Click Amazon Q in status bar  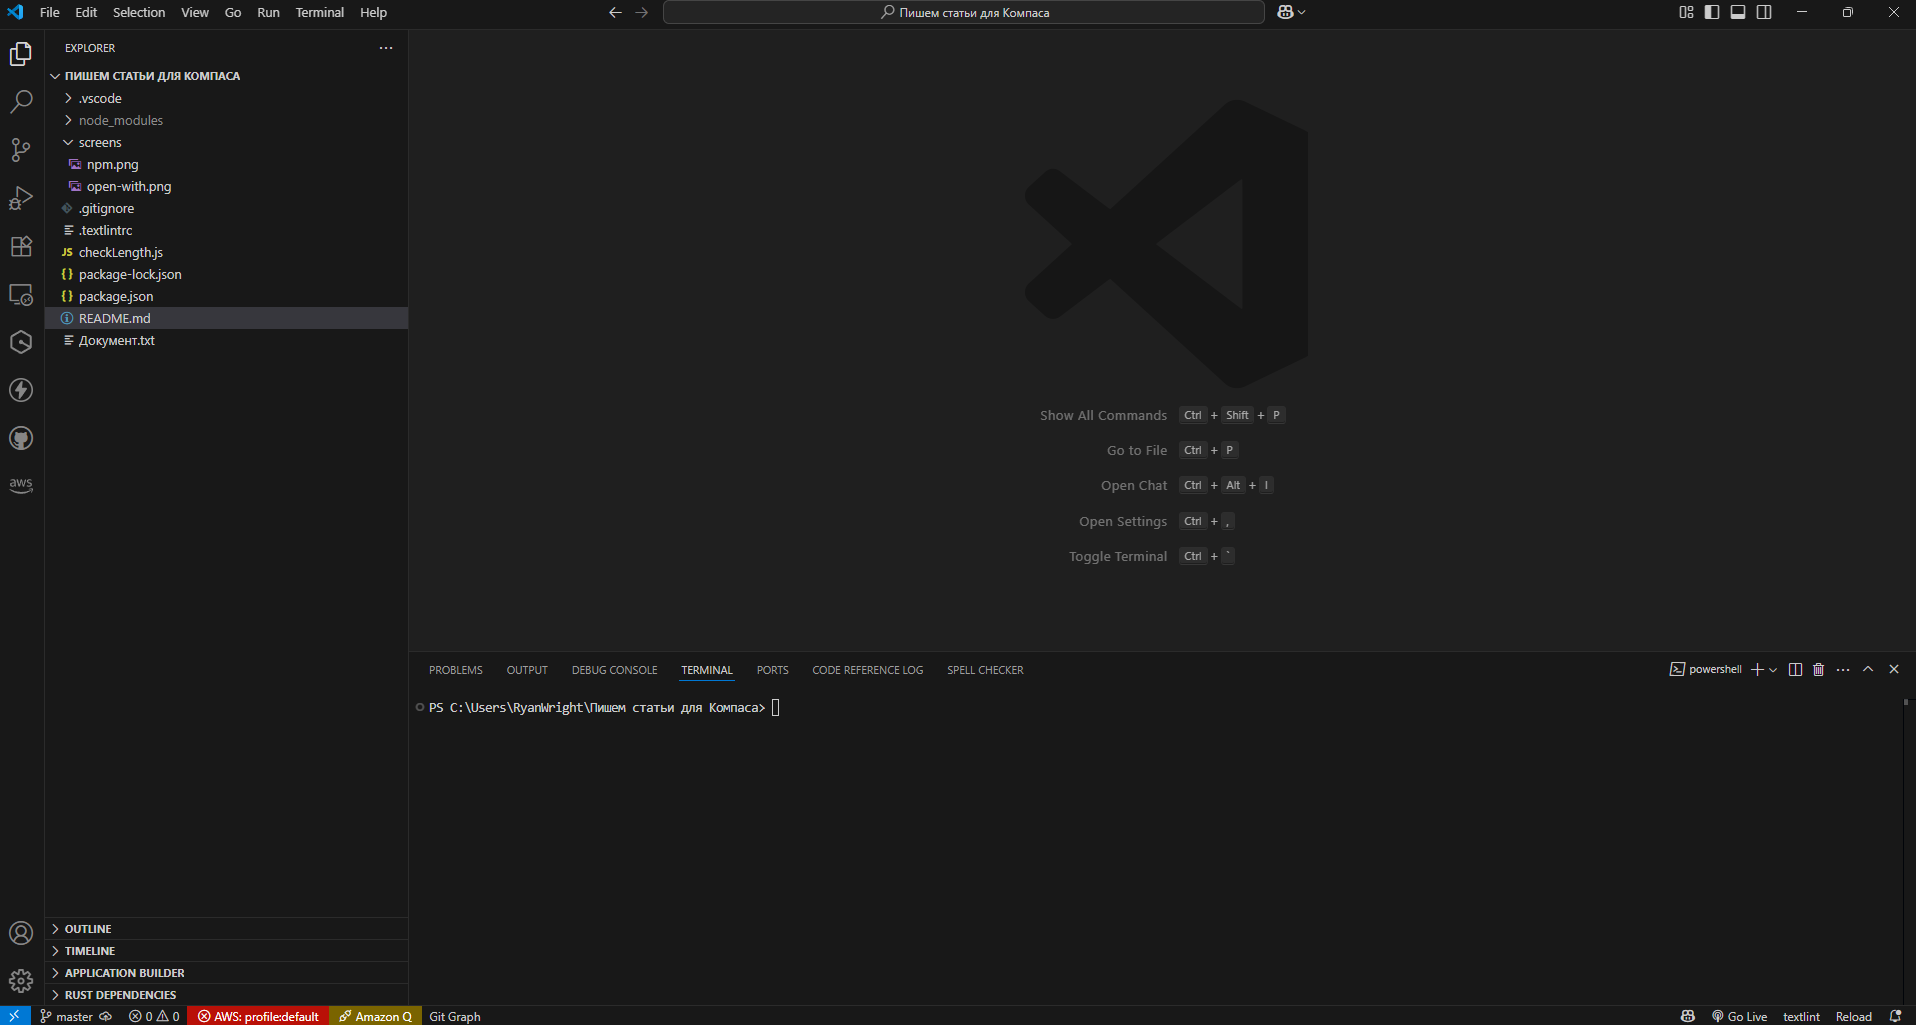375,1016
